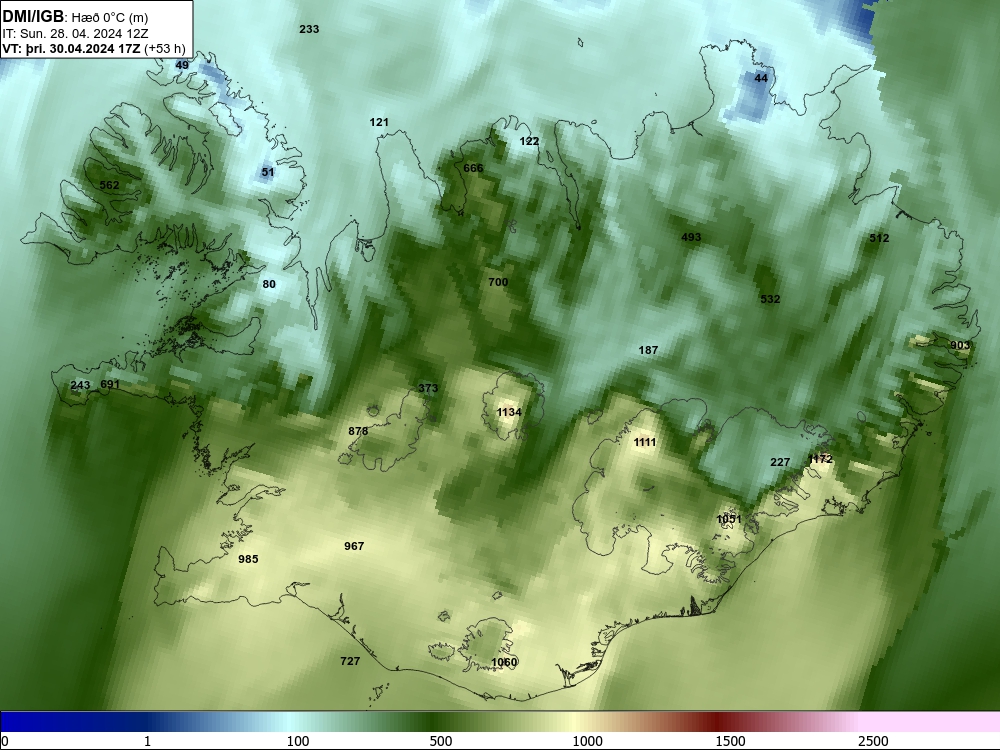This screenshot has height=750, width=1000.
Task: Click the 1172 map value
Action: 820,459
